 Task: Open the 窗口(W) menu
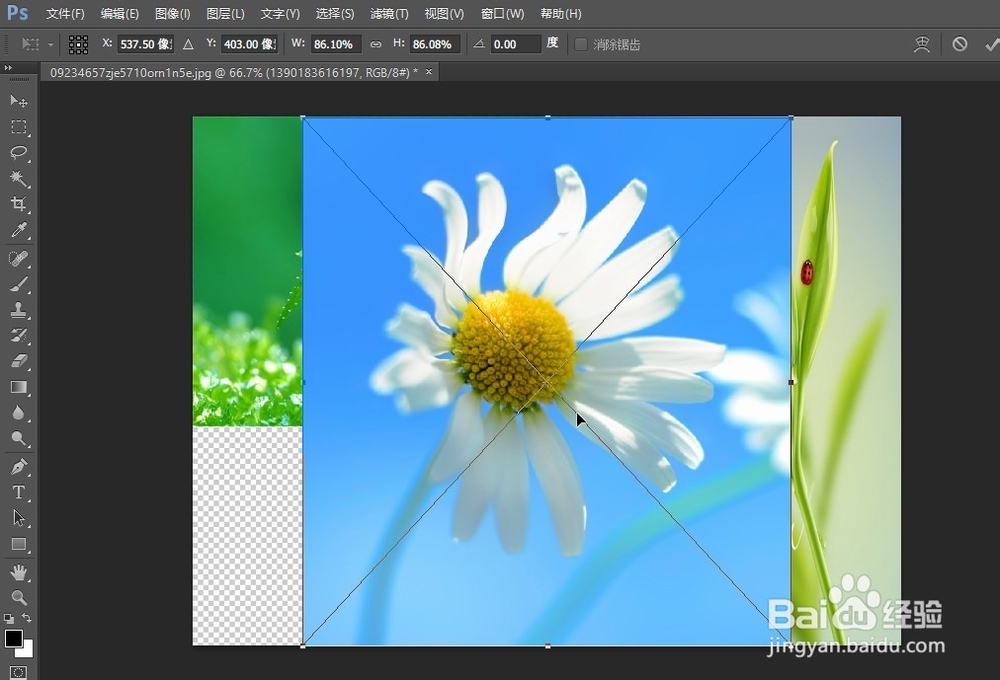point(502,13)
